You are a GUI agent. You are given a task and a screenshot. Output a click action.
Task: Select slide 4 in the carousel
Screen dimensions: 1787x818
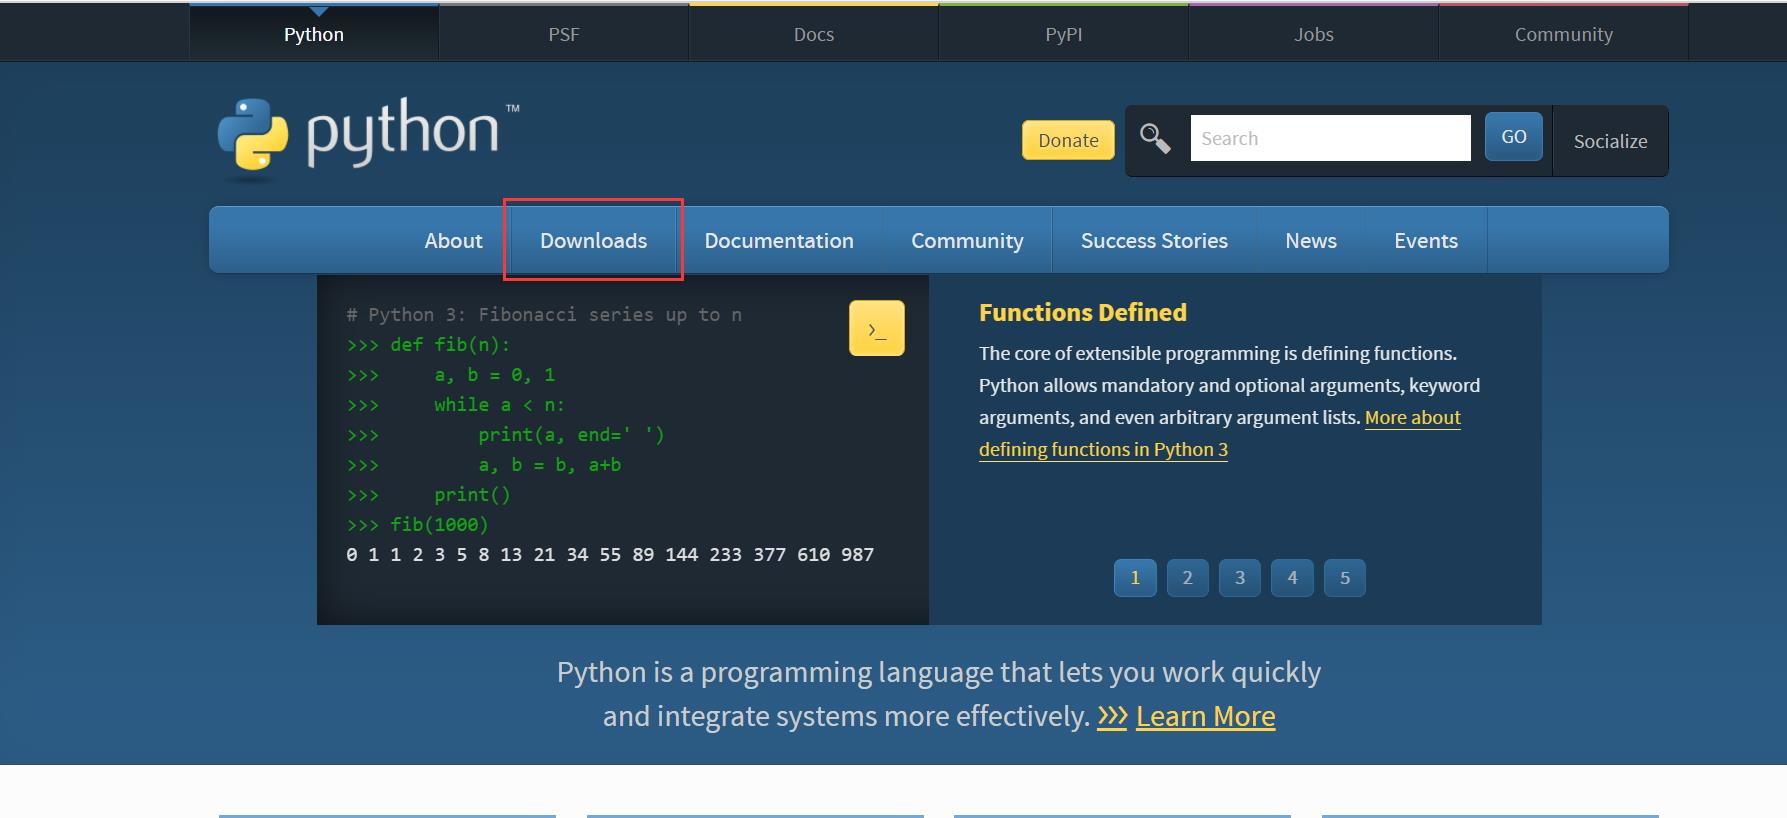click(1293, 577)
